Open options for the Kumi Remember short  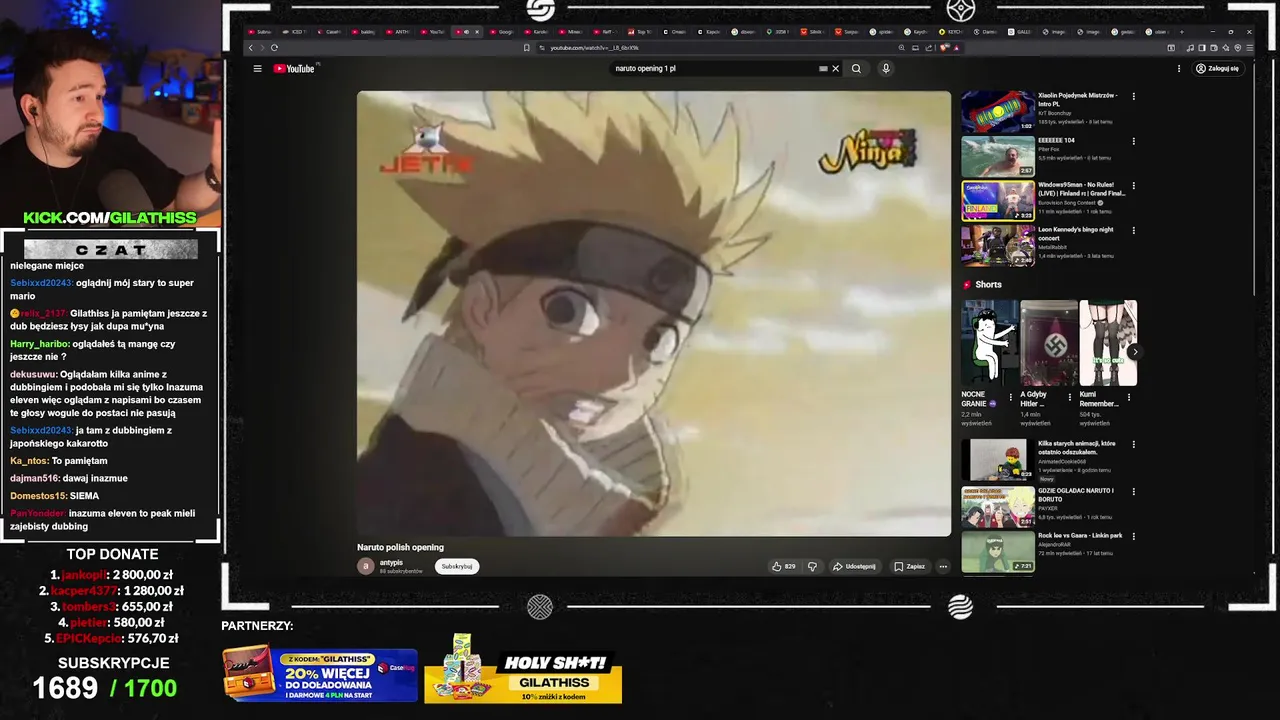pyautogui.click(x=1129, y=397)
